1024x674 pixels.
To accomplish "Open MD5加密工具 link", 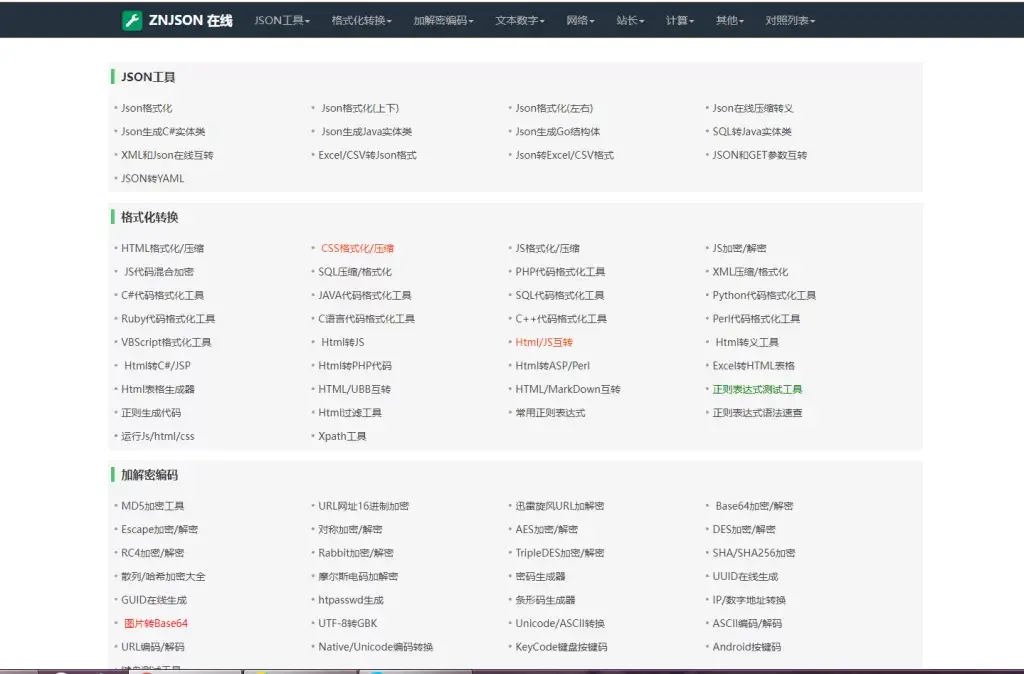I will pyautogui.click(x=153, y=506).
